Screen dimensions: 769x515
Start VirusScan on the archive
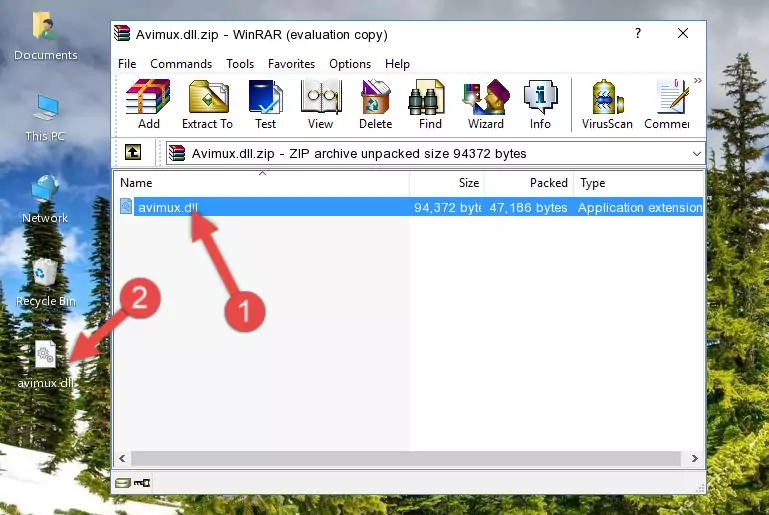(x=607, y=104)
